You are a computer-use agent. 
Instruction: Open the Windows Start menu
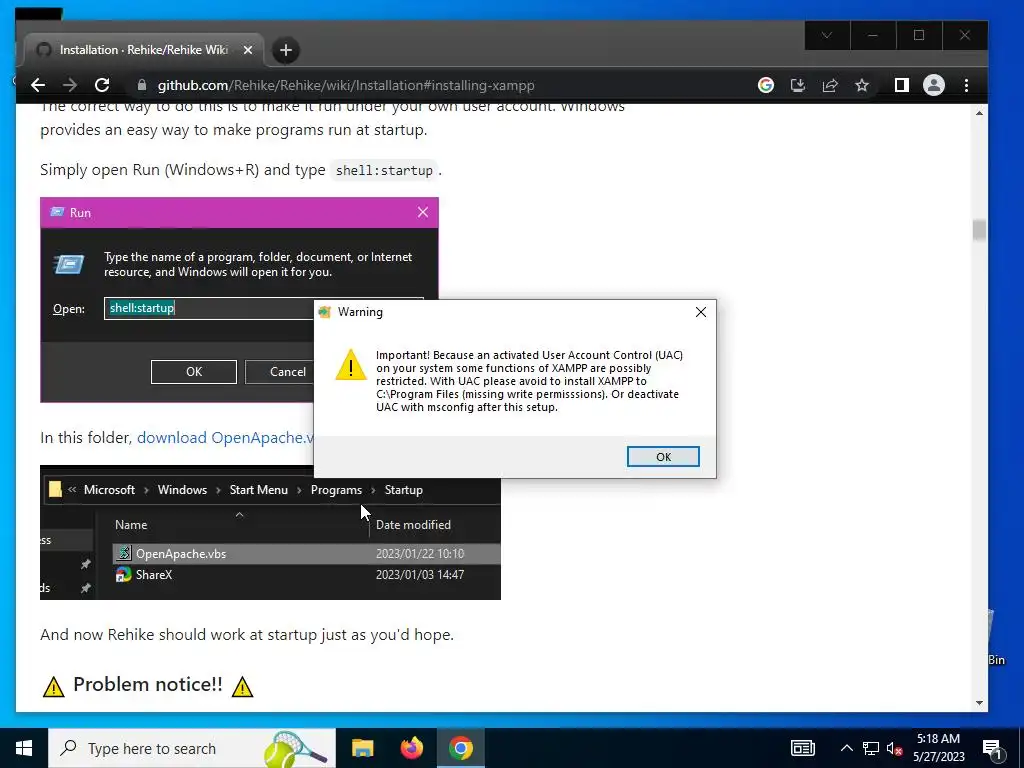[x=24, y=748]
